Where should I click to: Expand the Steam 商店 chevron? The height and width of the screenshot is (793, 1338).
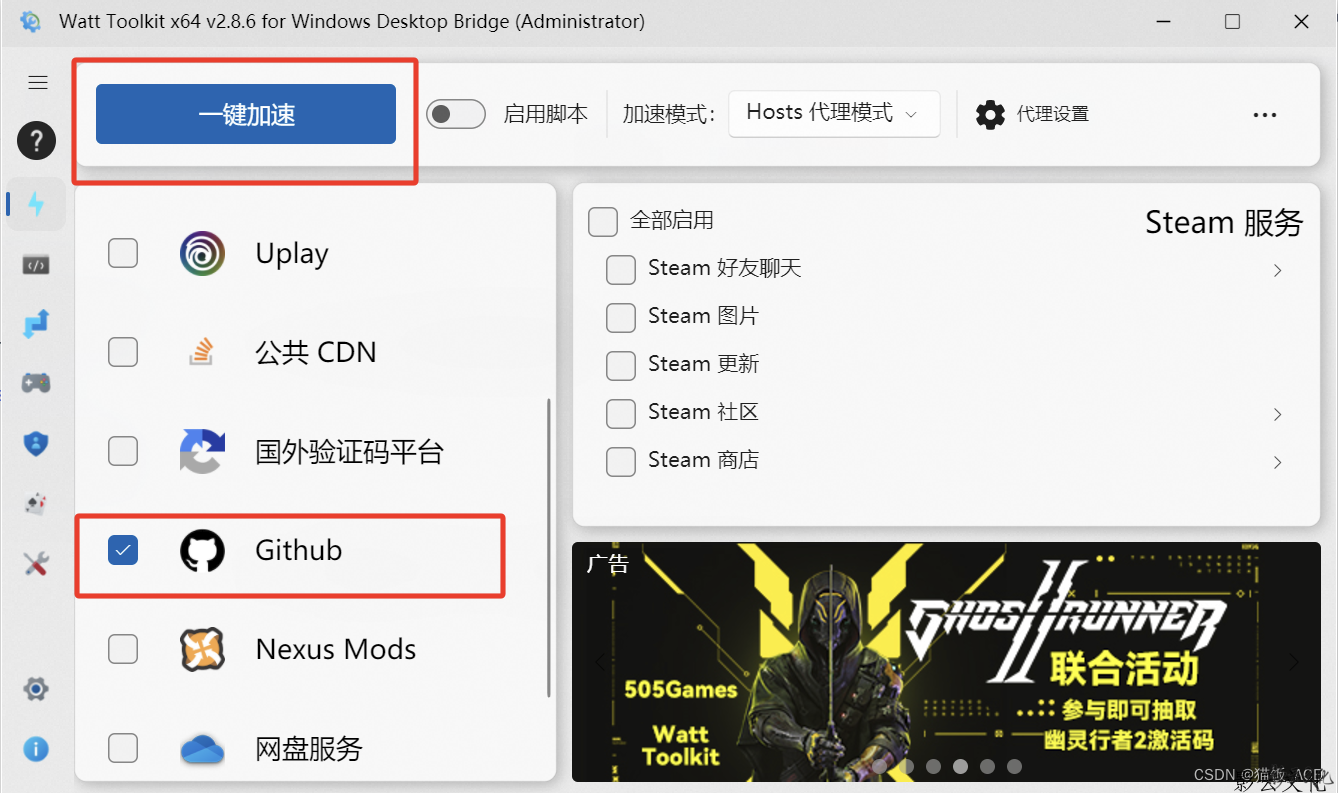1277,462
